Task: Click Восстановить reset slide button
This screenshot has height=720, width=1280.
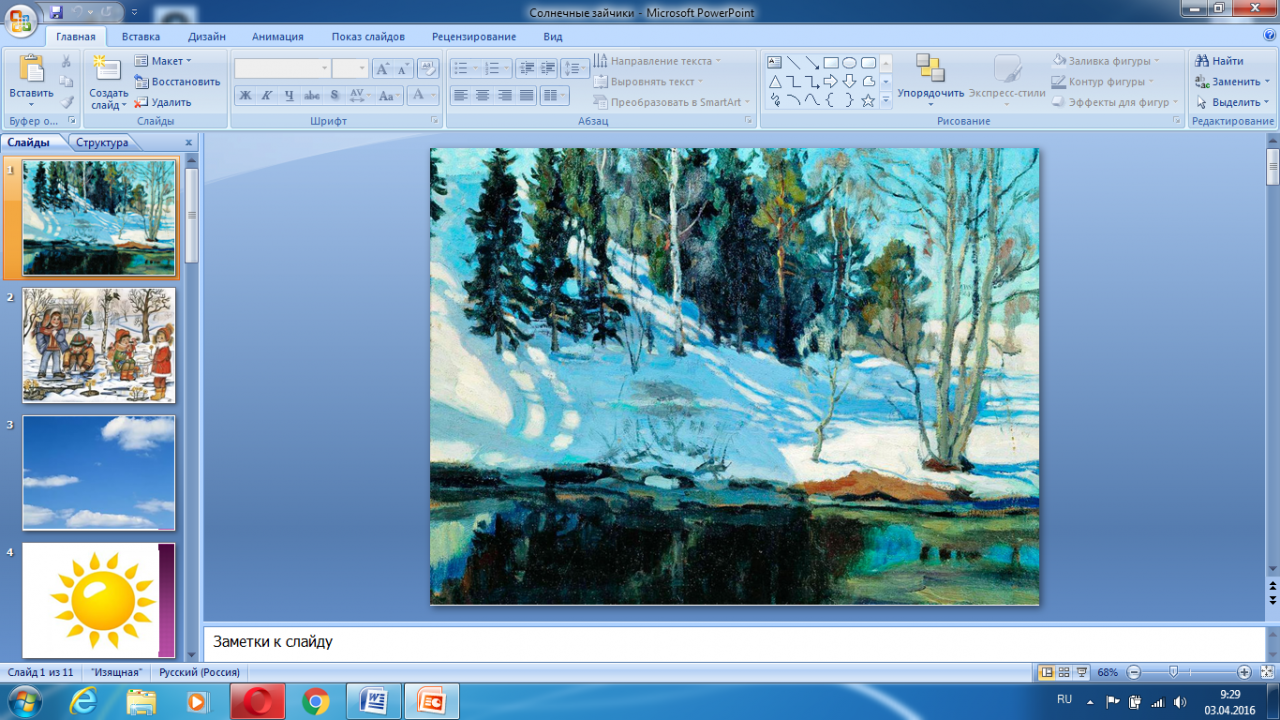Action: (x=177, y=82)
